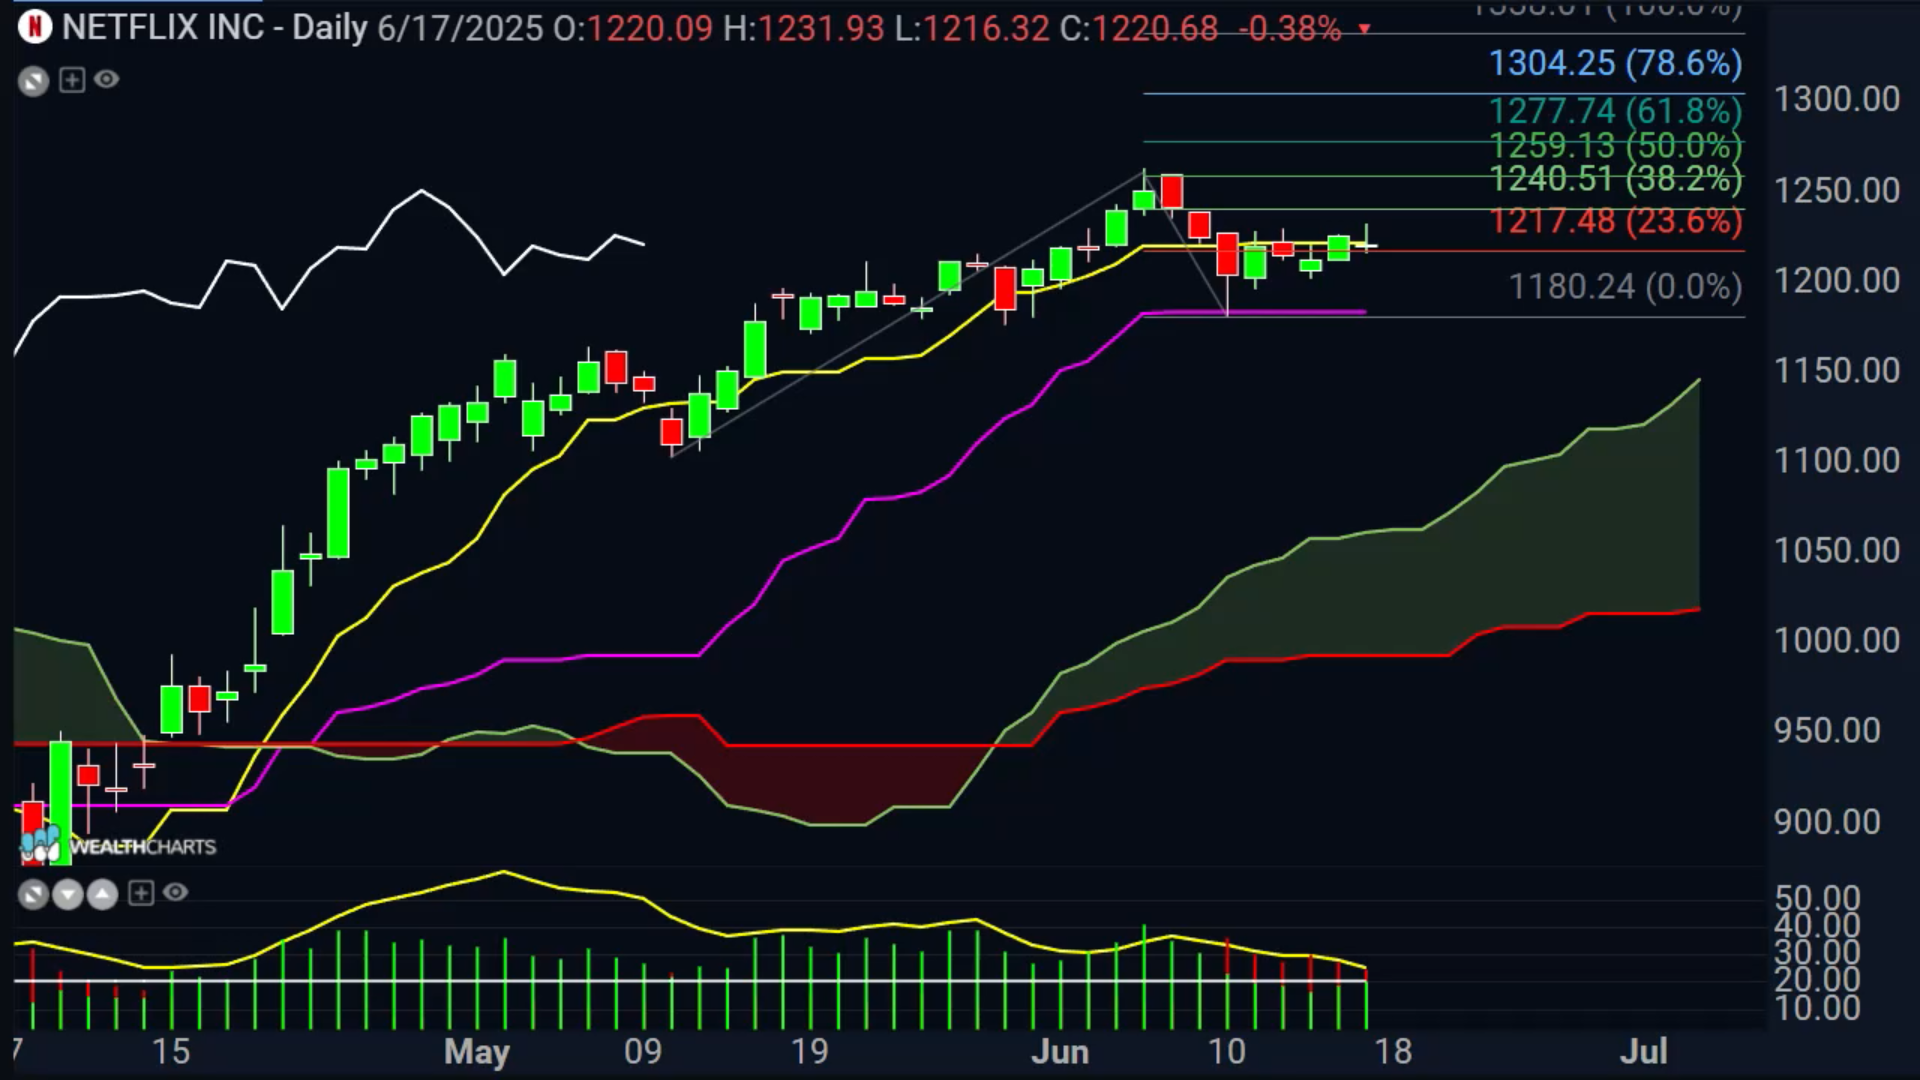Viewport: 1920px width, 1080px height.
Task: Click the 15 date label on time axis
Action: pyautogui.click(x=171, y=1052)
